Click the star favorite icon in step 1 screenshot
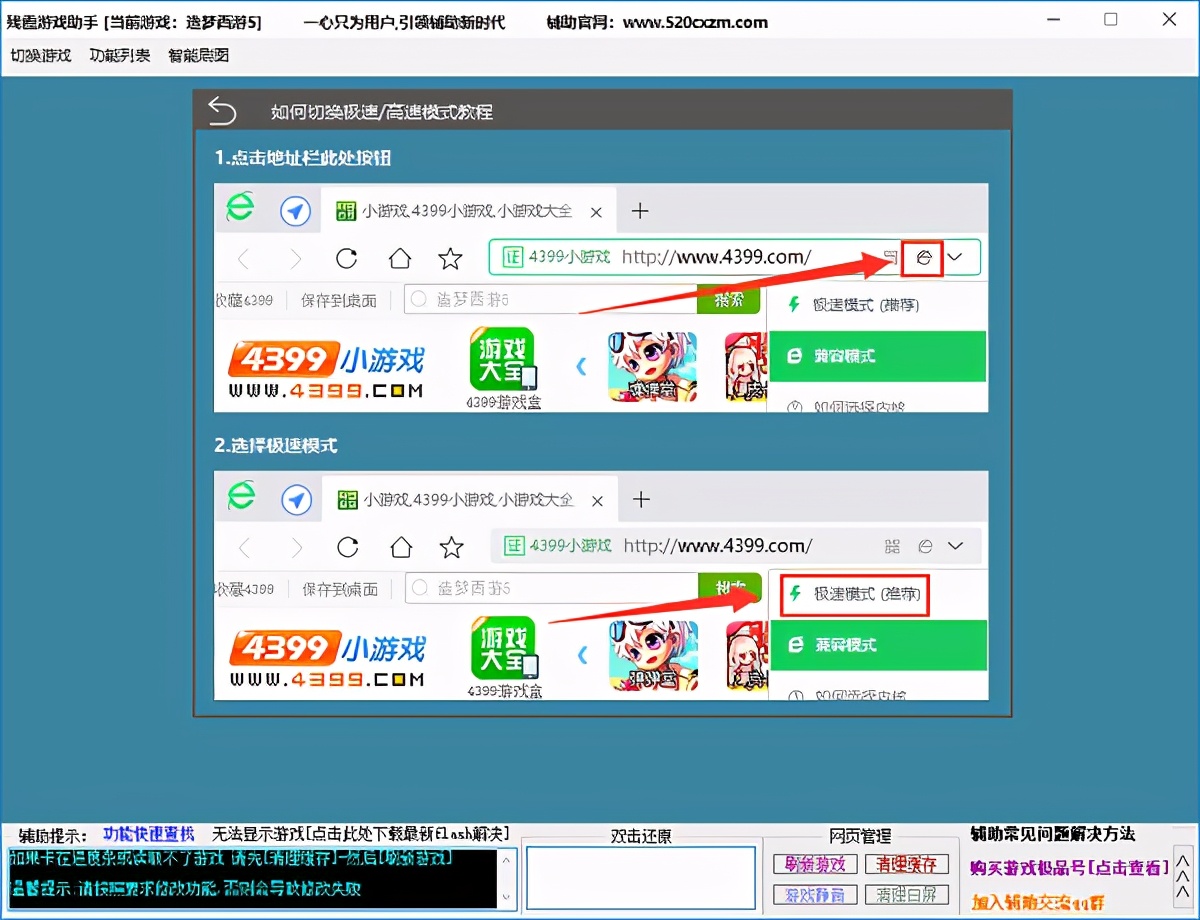The width and height of the screenshot is (1200, 920). point(451,259)
